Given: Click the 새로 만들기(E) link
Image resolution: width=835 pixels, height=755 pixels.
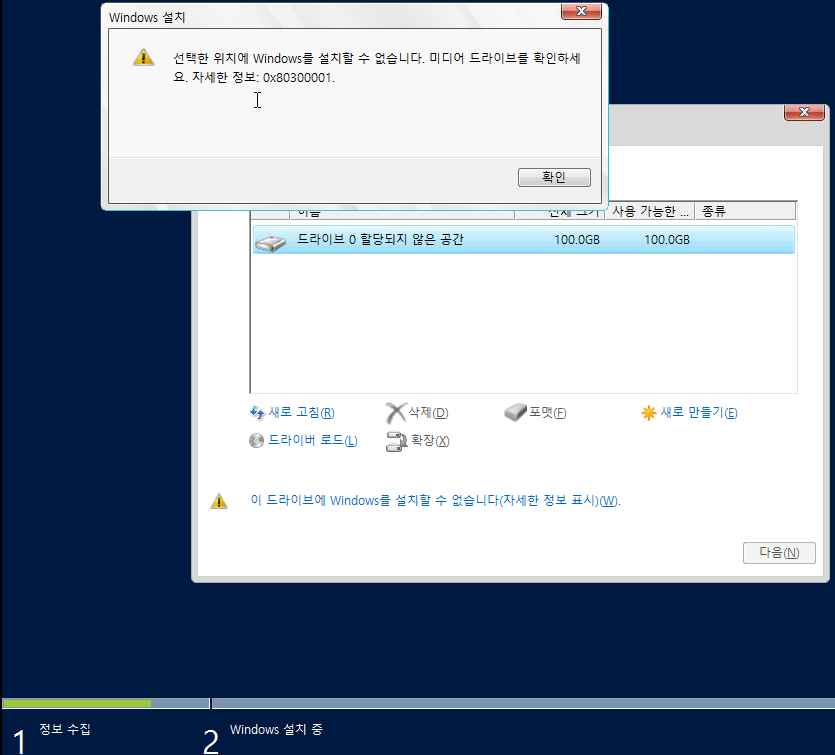Looking at the screenshot, I should (699, 413).
